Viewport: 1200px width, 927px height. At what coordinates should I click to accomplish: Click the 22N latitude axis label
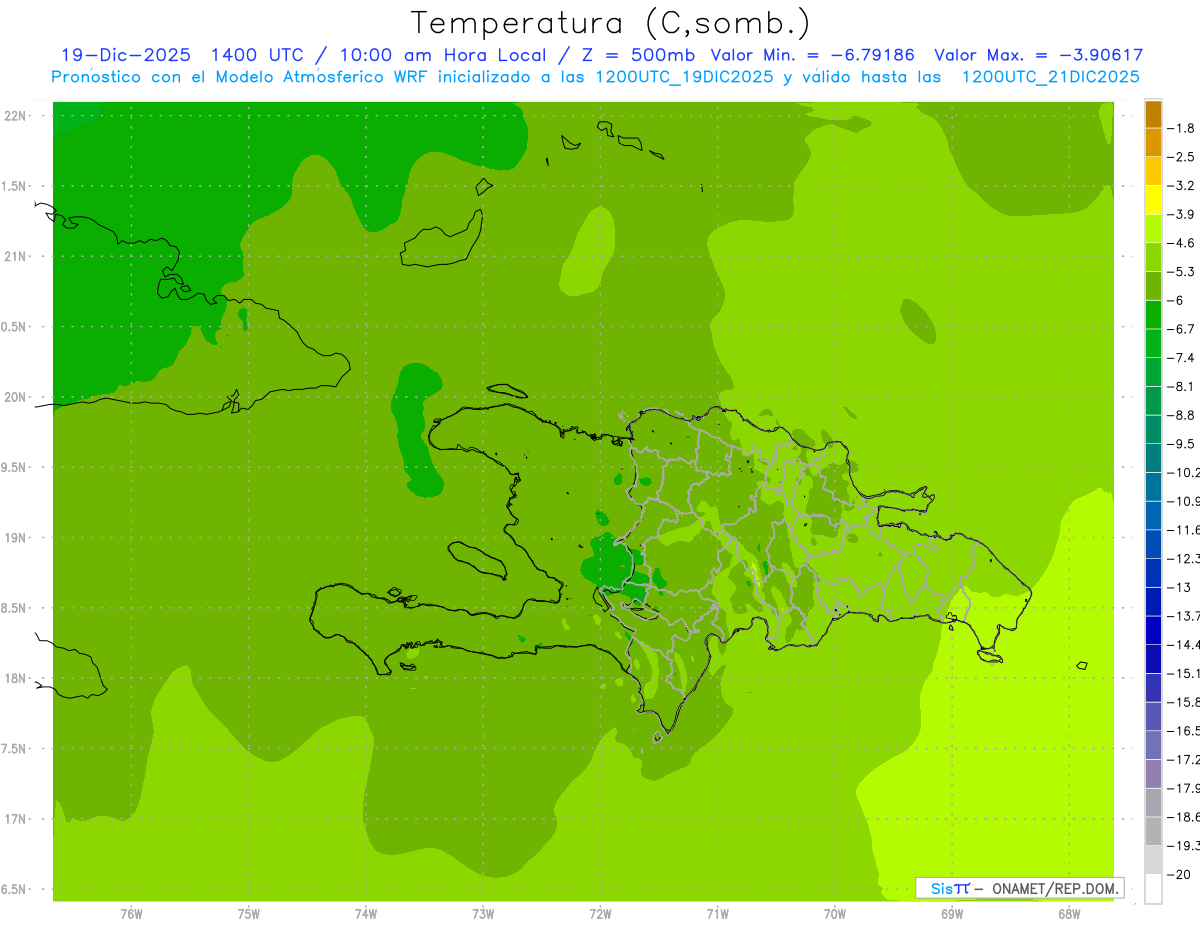[17, 116]
